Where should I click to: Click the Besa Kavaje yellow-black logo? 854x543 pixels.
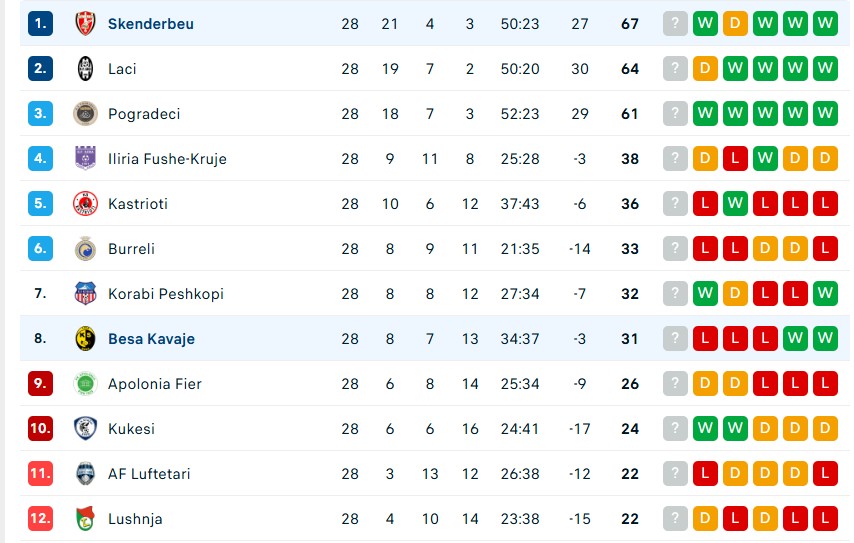pyautogui.click(x=86, y=339)
